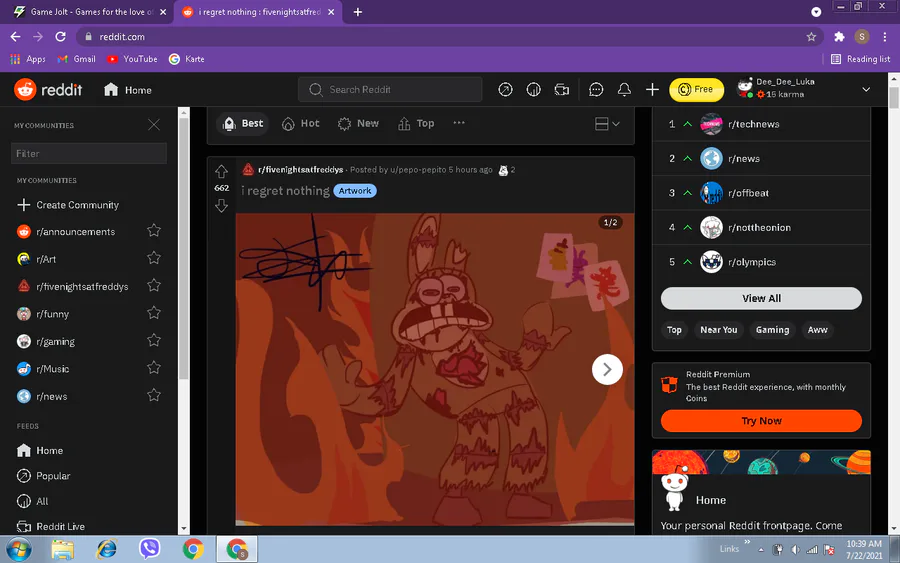
Task: Favorite r/fivenightsatfreddys with star
Action: 154,285
